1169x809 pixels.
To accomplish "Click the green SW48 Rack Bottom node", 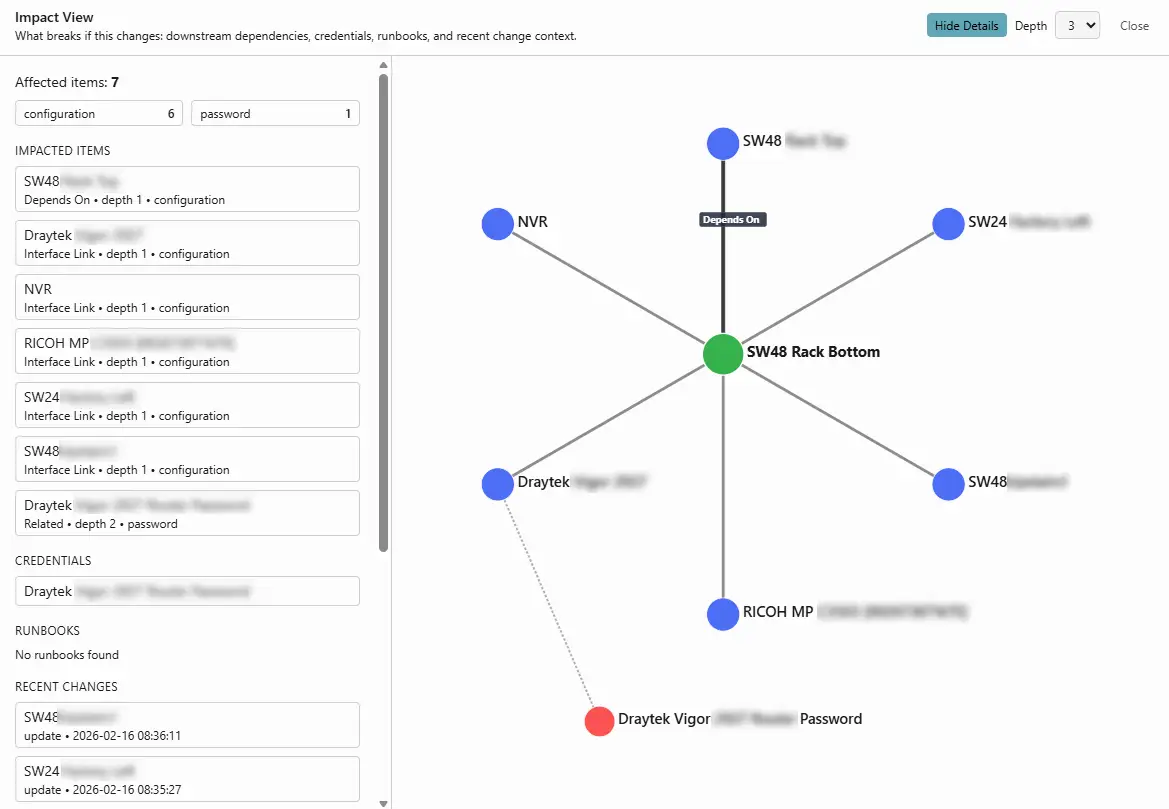I will tap(722, 354).
